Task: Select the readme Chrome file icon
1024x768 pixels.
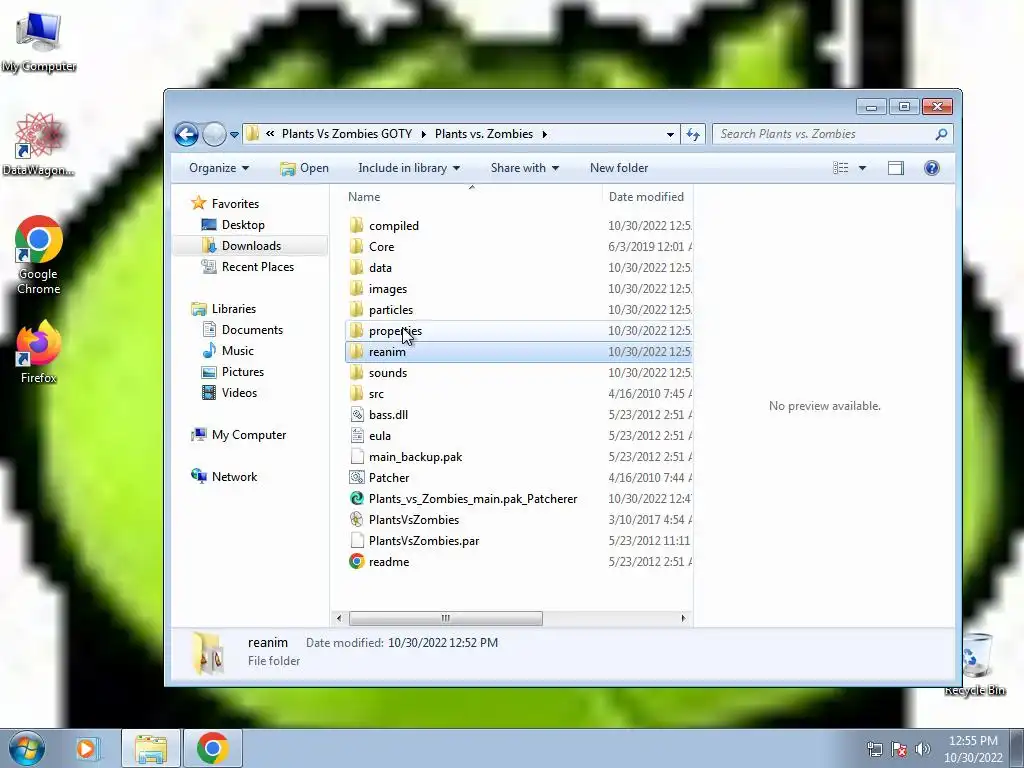Action: pyautogui.click(x=357, y=562)
